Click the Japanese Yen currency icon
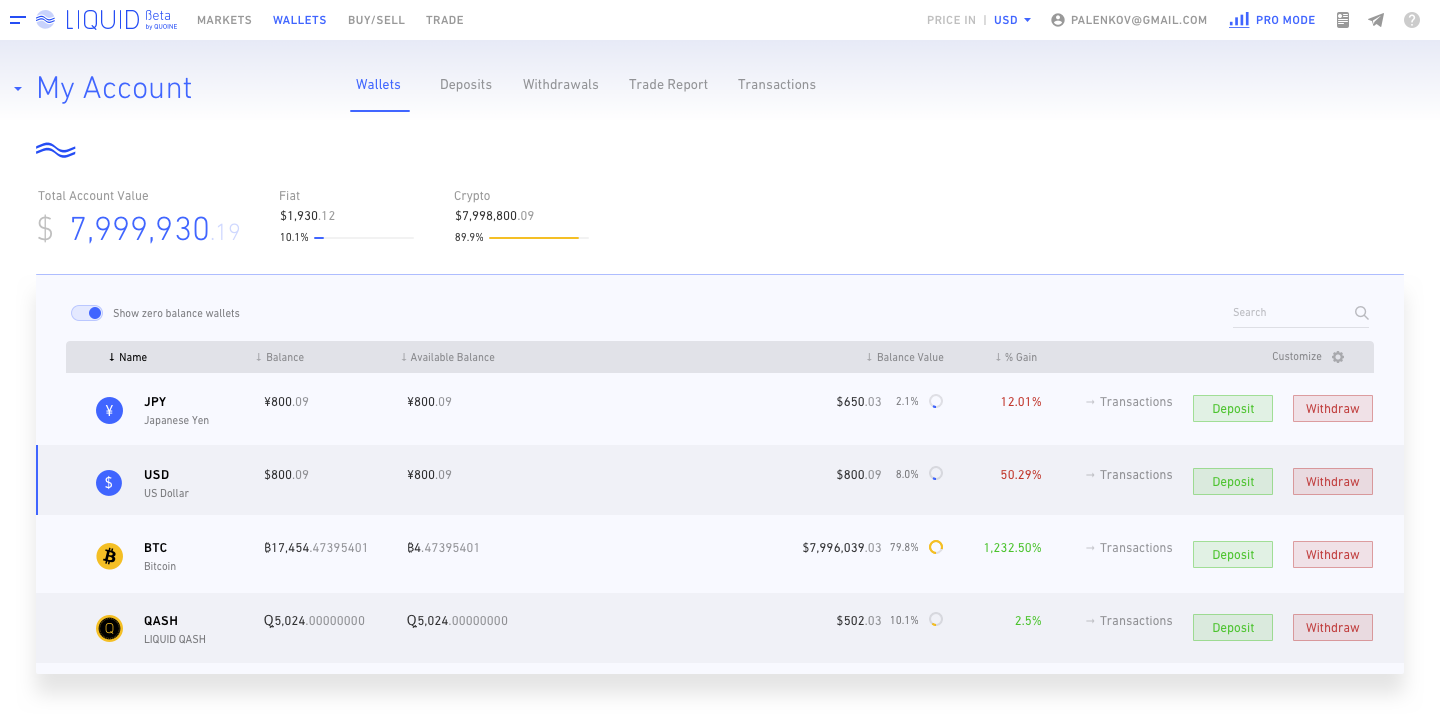Image resolution: width=1440 pixels, height=720 pixels. pos(109,410)
